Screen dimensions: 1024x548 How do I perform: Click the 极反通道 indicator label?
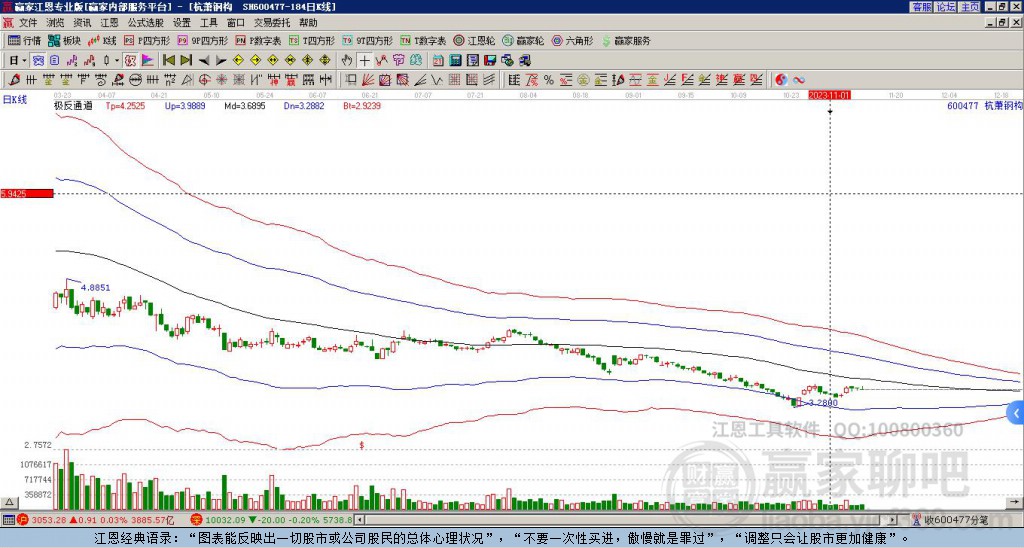(72, 105)
